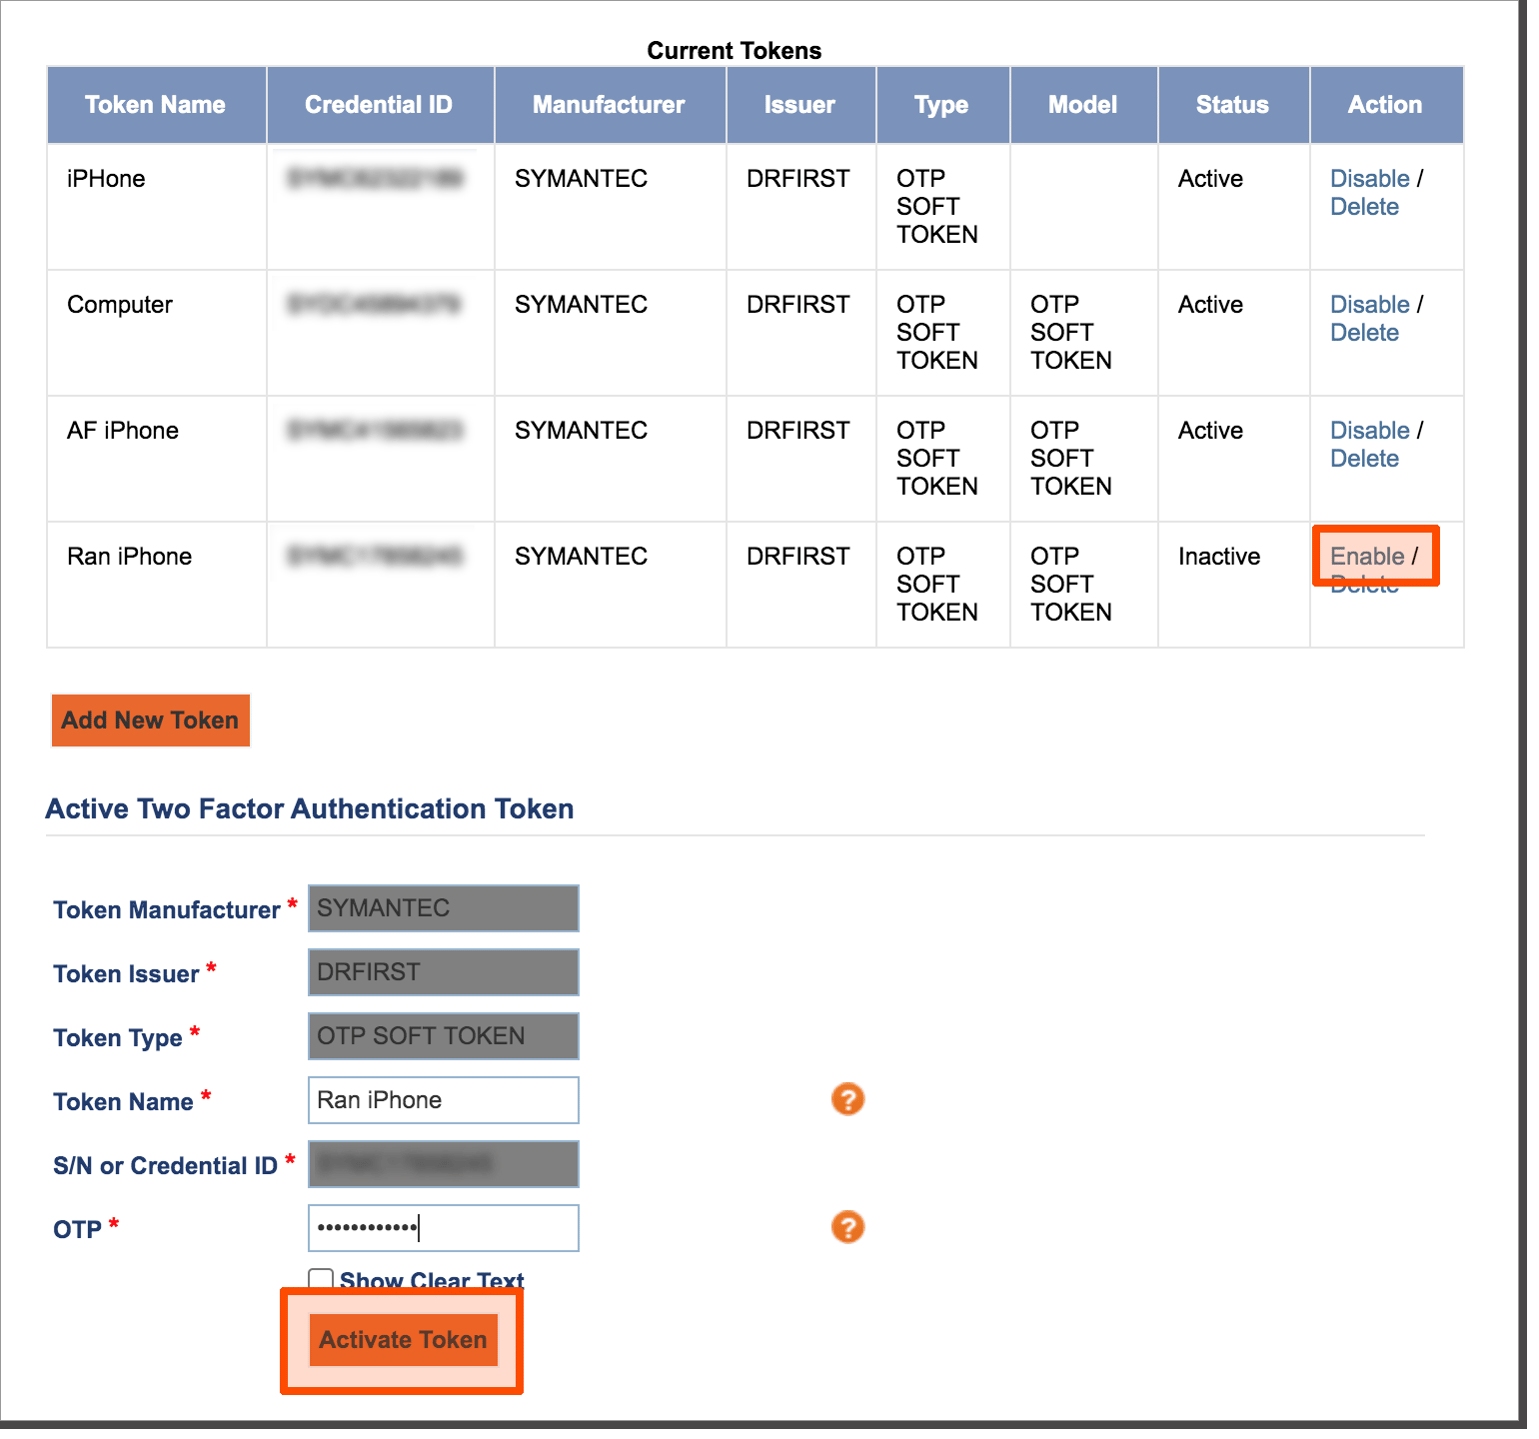Delete the iPHone token
1539x1439 pixels.
(1364, 206)
